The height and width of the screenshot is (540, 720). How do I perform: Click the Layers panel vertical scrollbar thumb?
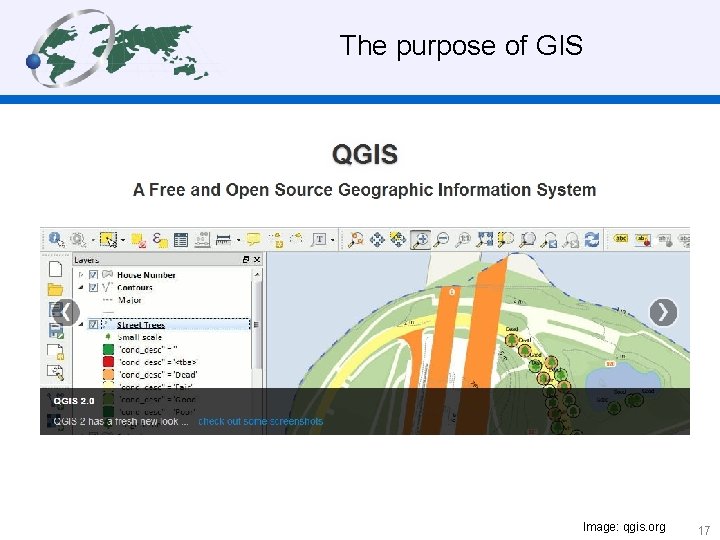coord(257,324)
